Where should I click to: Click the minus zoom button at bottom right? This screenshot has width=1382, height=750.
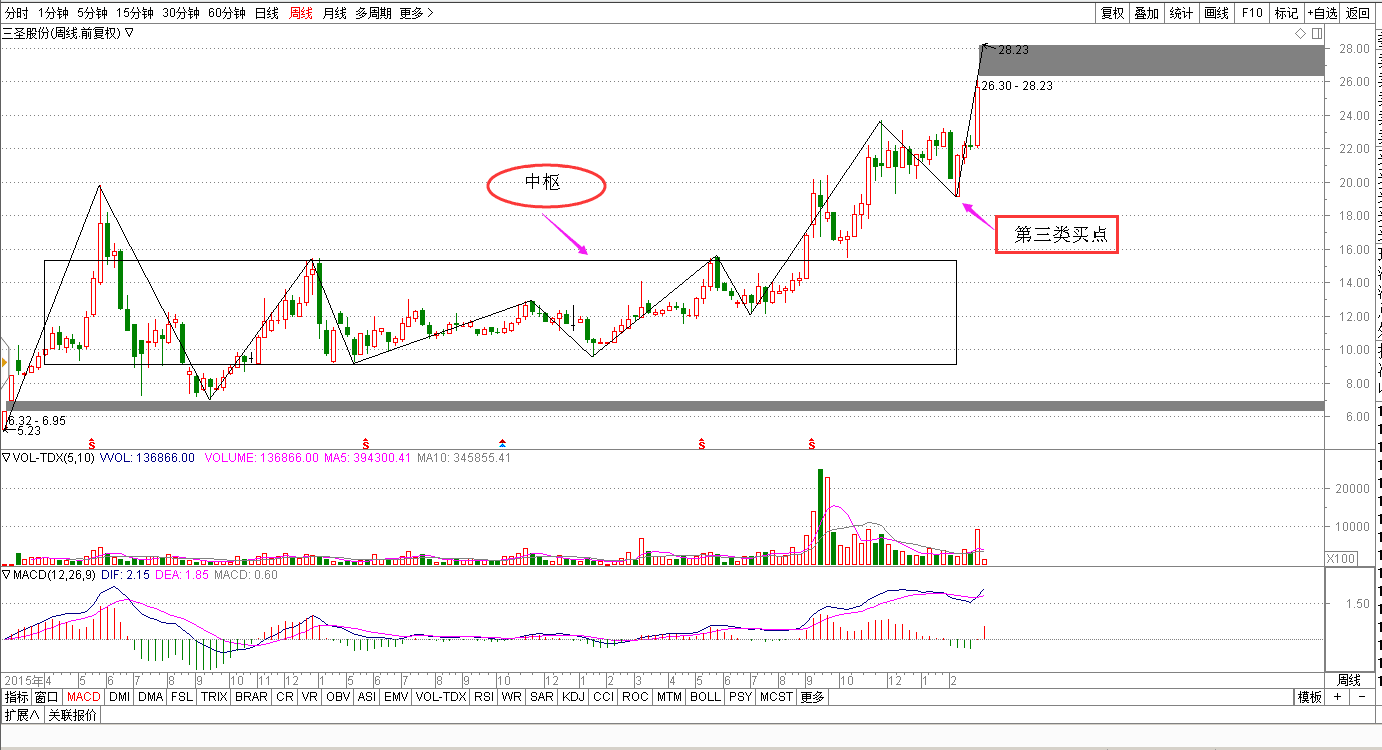[x=1362, y=696]
